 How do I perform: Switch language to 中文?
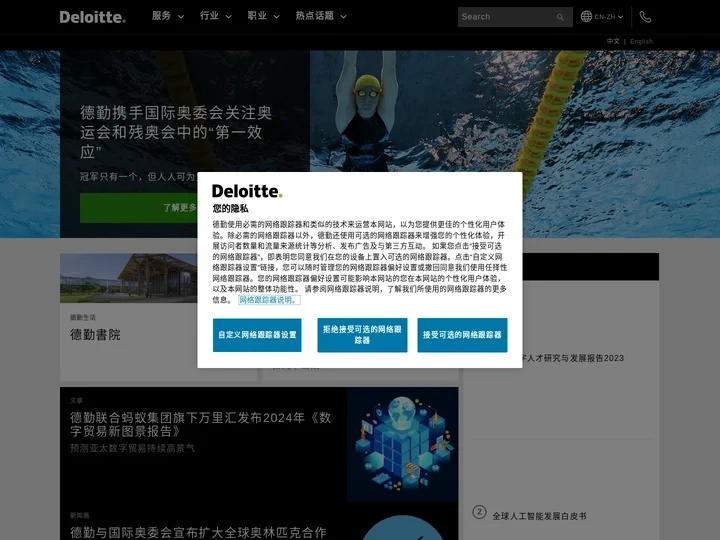coord(613,41)
